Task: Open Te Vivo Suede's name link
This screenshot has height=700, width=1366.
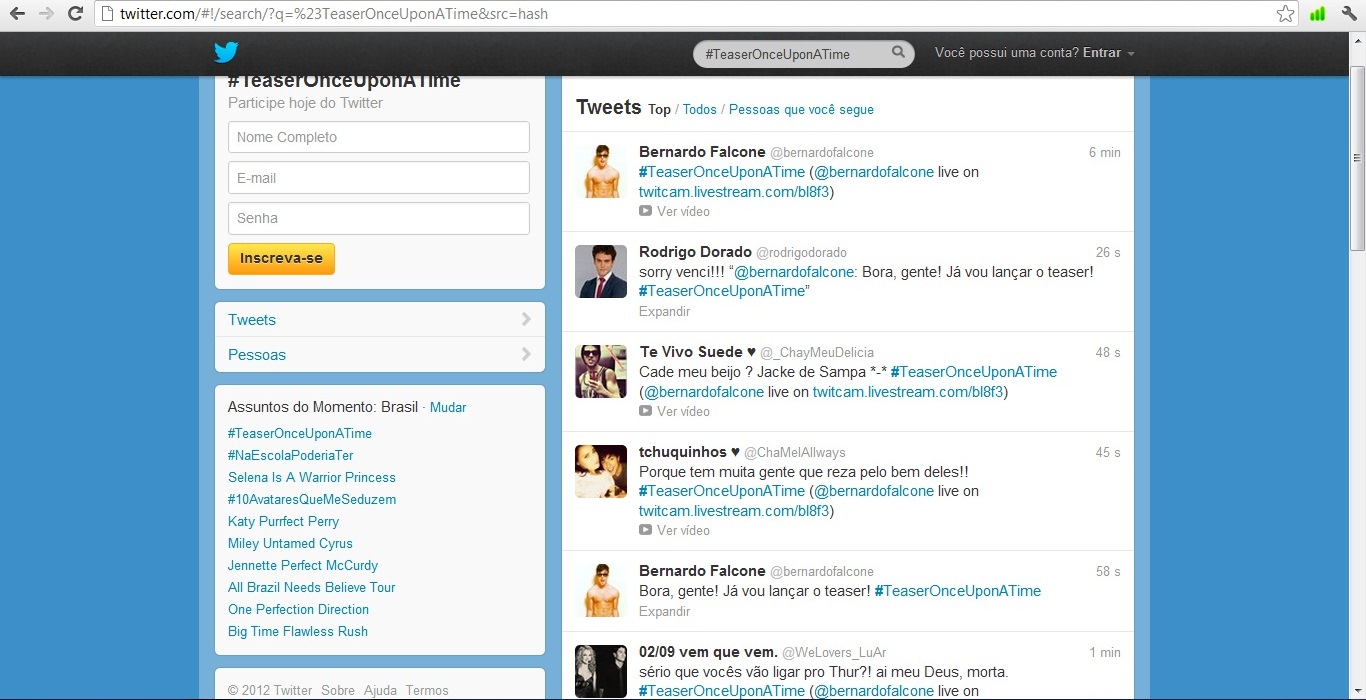Action: [x=697, y=352]
